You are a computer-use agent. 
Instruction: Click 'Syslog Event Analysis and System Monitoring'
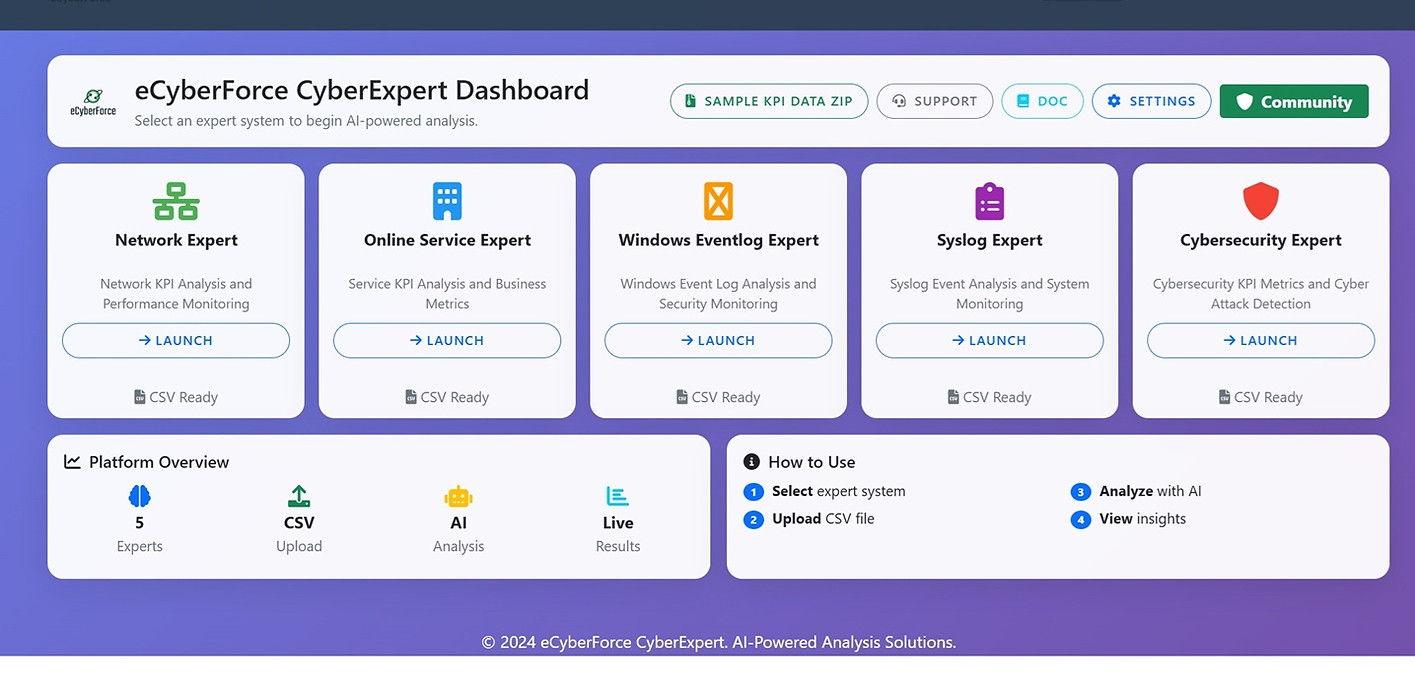point(989,294)
